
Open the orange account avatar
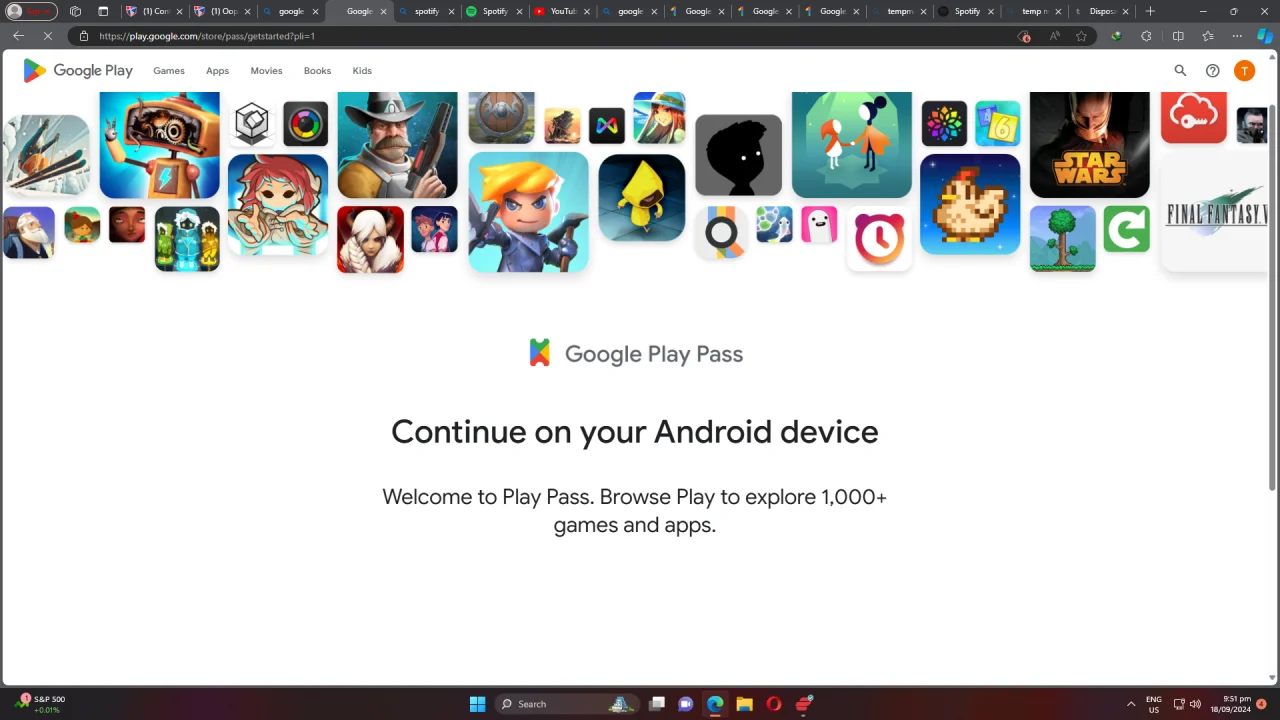point(1244,71)
